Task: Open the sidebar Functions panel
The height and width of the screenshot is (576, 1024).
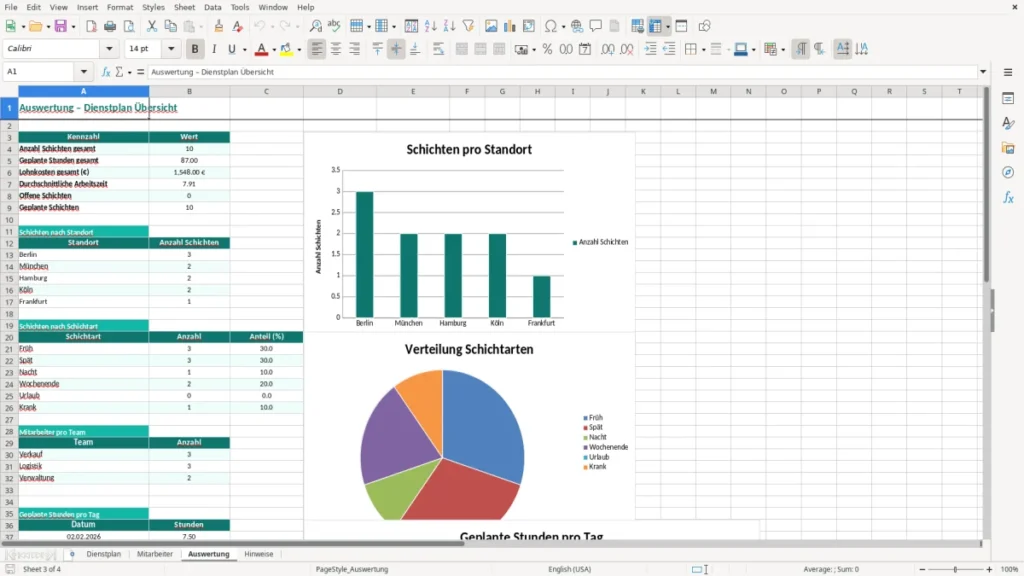Action: (1008, 198)
